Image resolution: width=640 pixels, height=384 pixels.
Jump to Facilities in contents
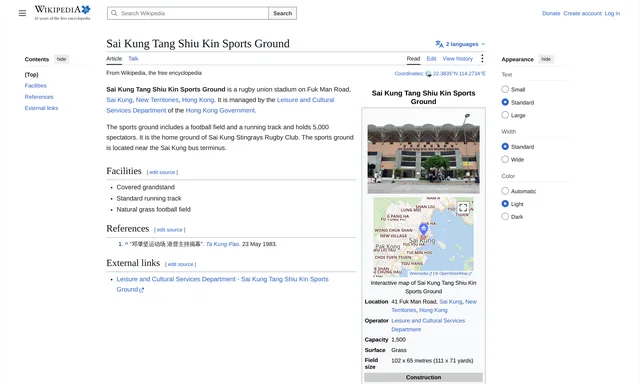(x=36, y=86)
